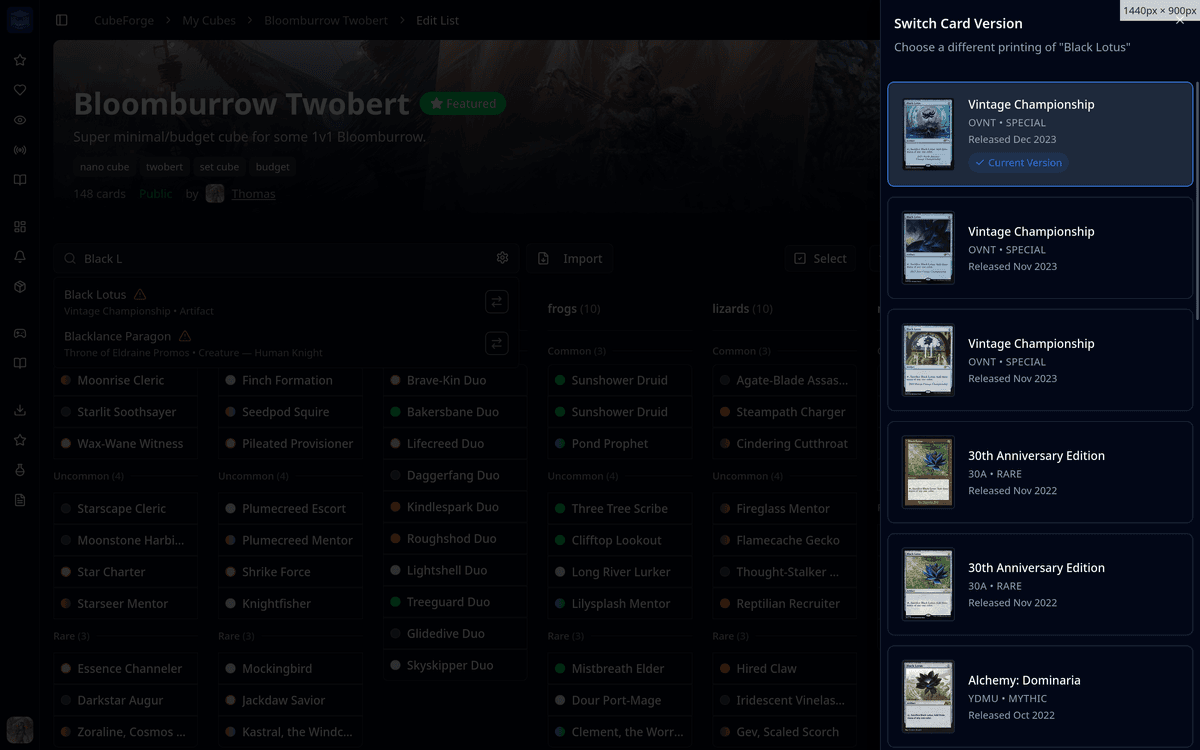
Task: Open the notifications bell in the sidebar
Action: pos(20,257)
